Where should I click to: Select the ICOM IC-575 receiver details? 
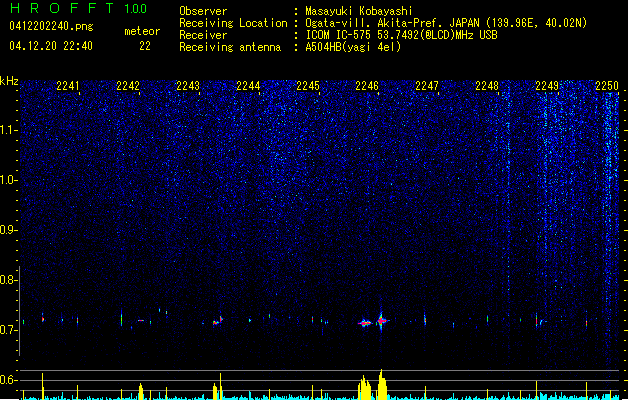(x=402, y=35)
